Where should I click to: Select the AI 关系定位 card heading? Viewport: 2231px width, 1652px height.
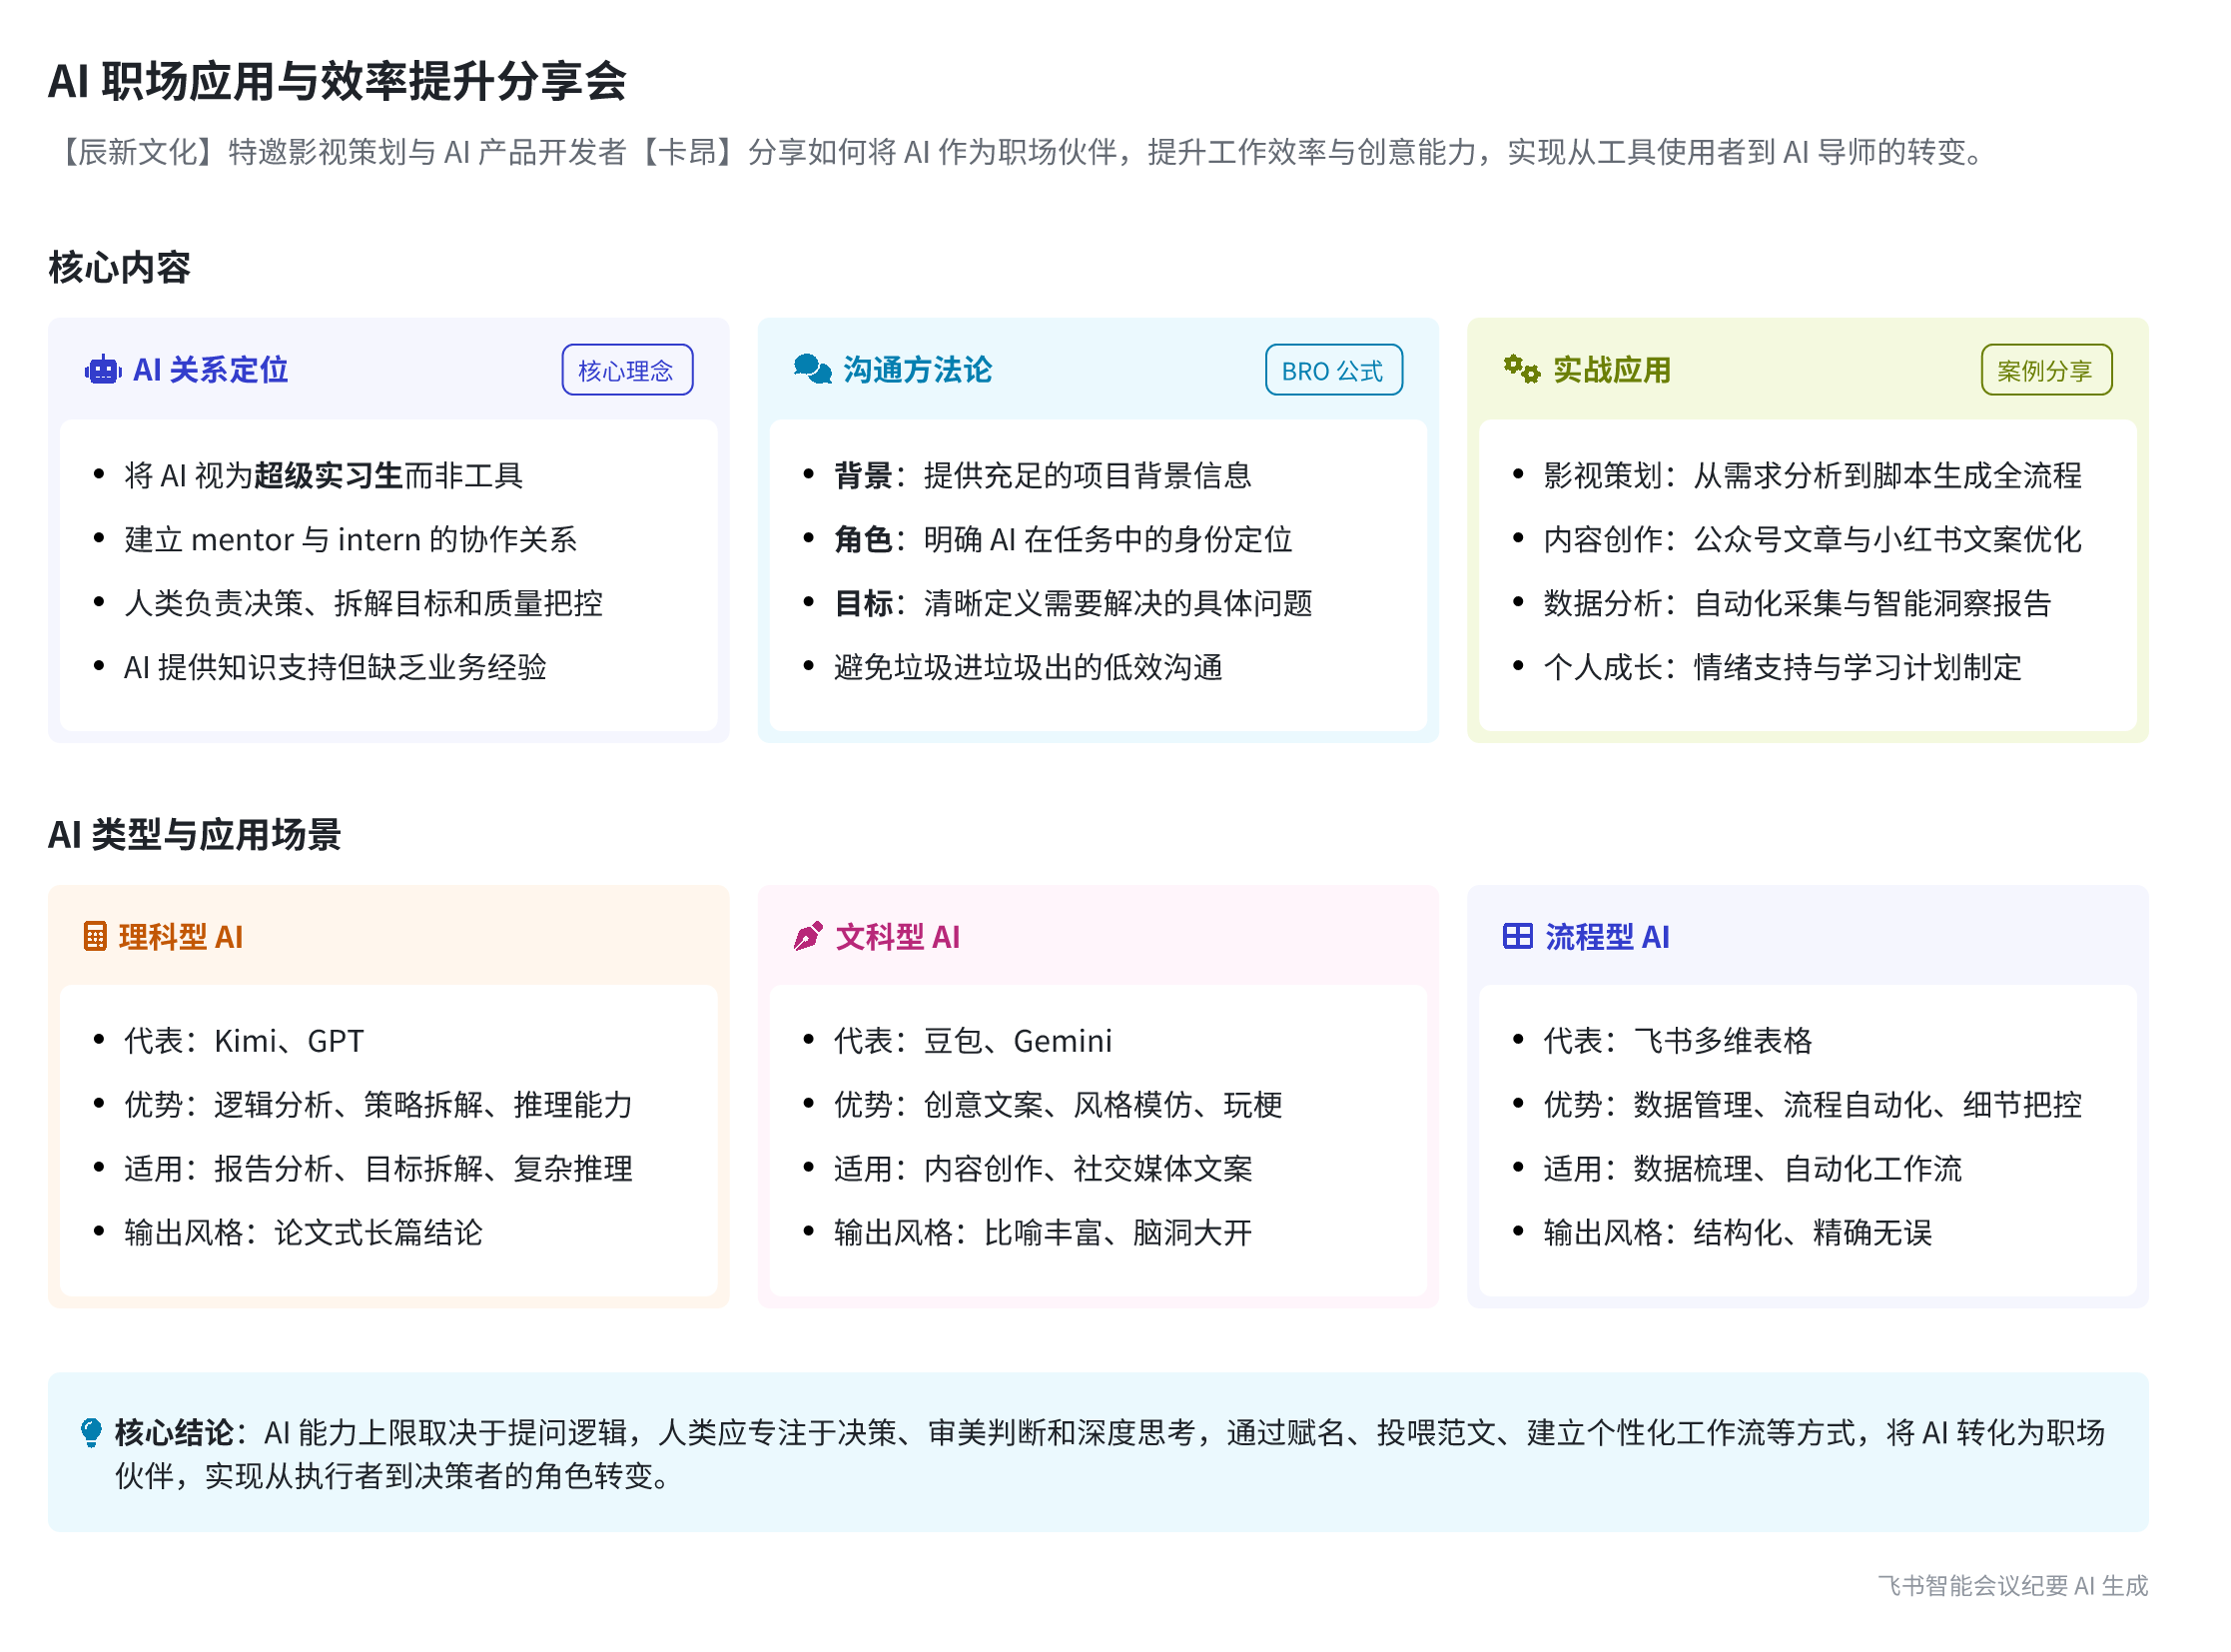[x=210, y=370]
